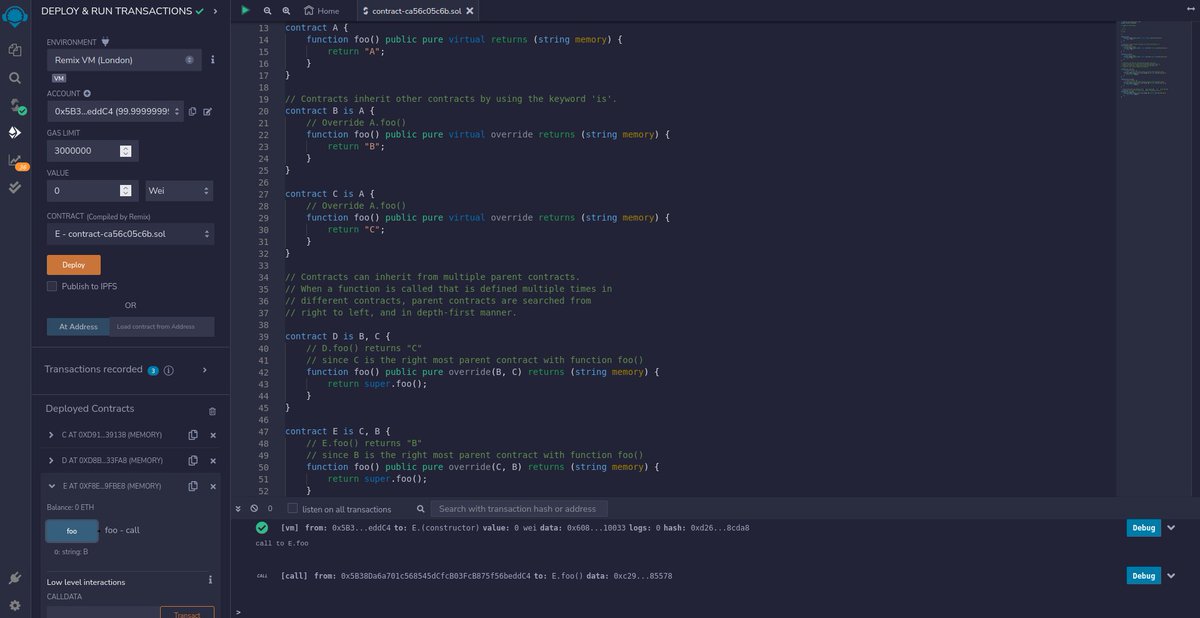Open the Account dropdown 0x5B3...eddC4
The width and height of the screenshot is (1200, 618).
coord(115,112)
